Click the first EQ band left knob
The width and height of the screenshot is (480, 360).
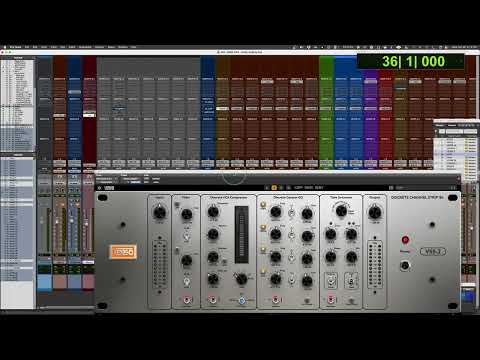(276, 211)
